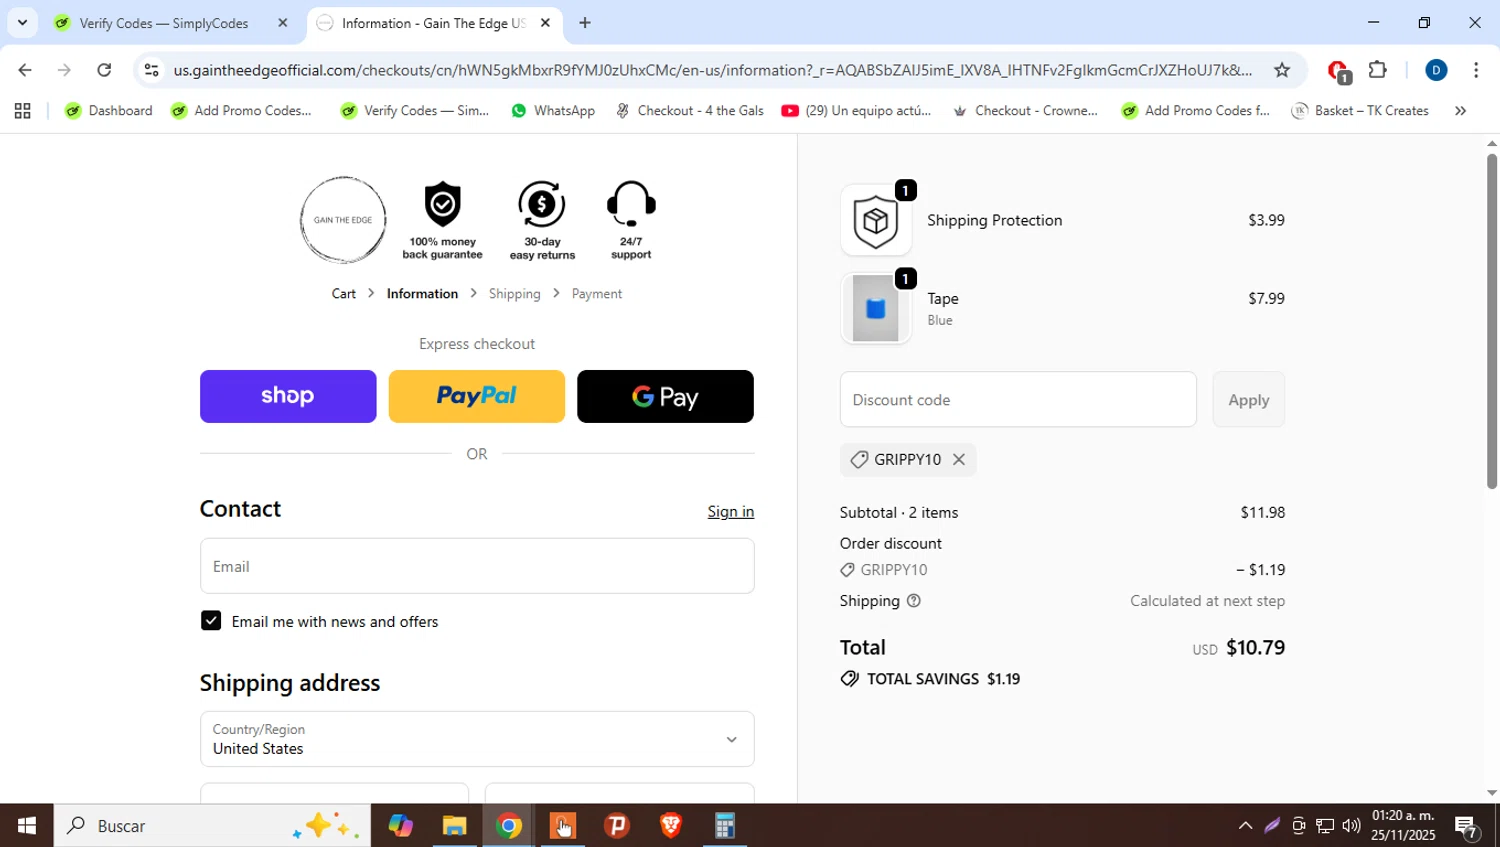Open the notification center icon
This screenshot has width=1500, height=847.
(1467, 827)
